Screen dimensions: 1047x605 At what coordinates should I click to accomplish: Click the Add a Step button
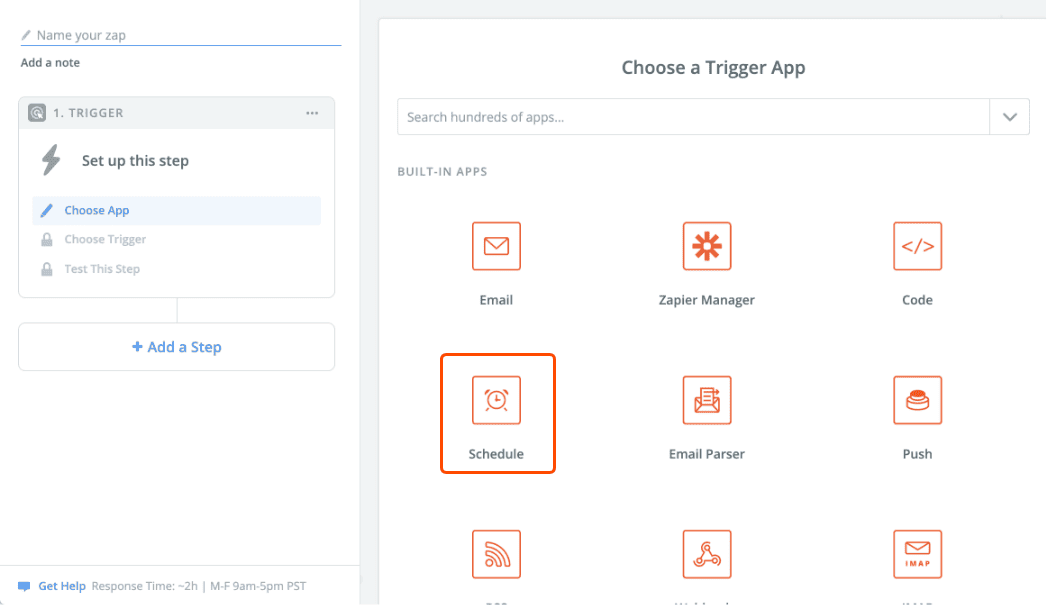[x=177, y=347]
